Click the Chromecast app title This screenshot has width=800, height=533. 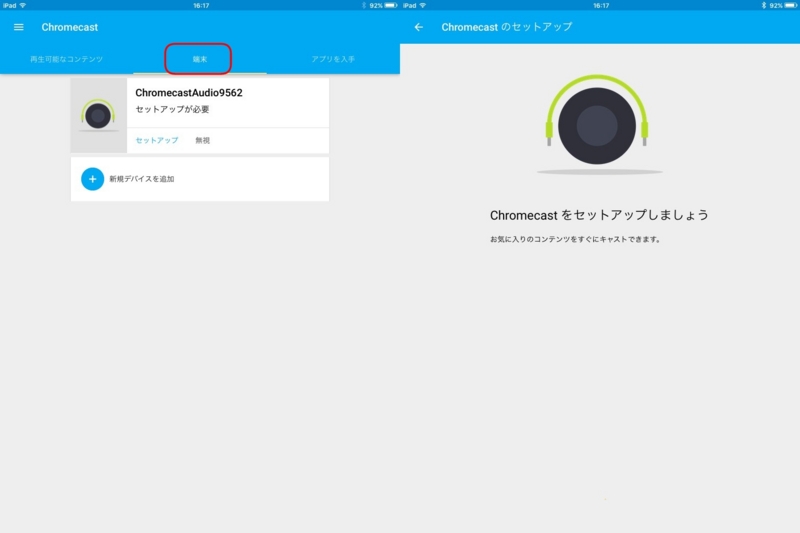pyautogui.click(x=70, y=27)
